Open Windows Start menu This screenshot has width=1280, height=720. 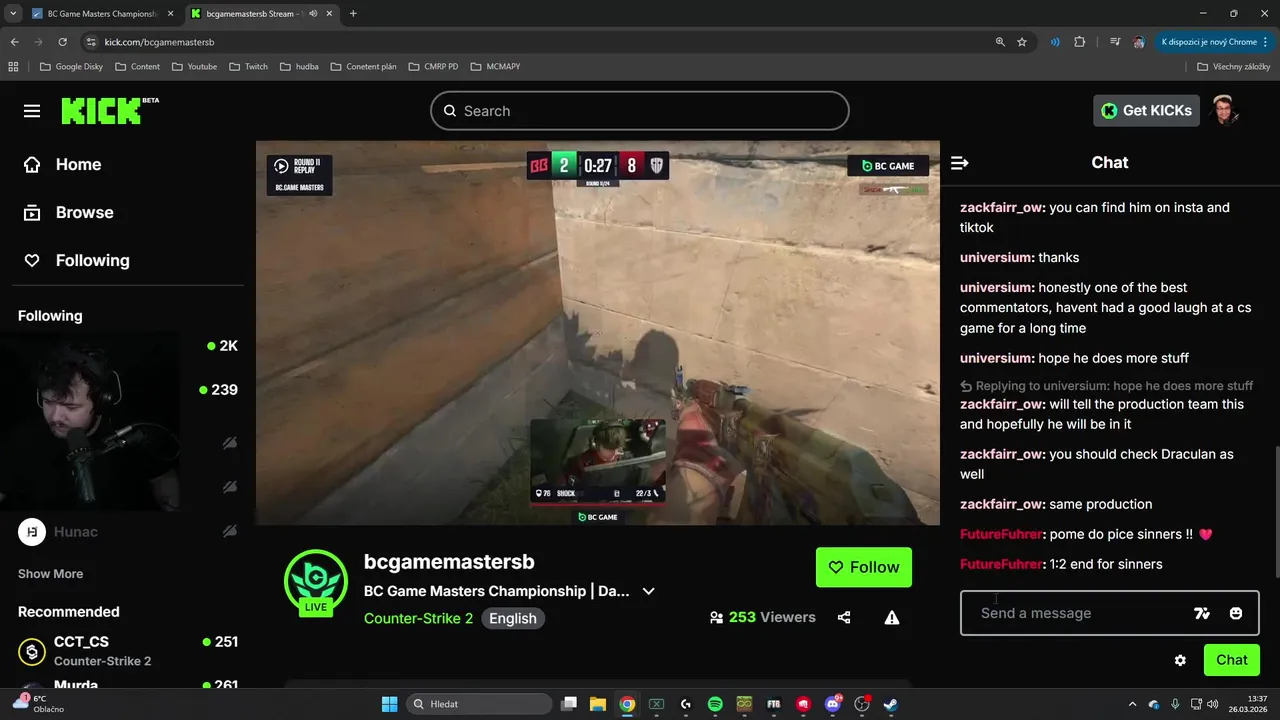pyautogui.click(x=389, y=704)
